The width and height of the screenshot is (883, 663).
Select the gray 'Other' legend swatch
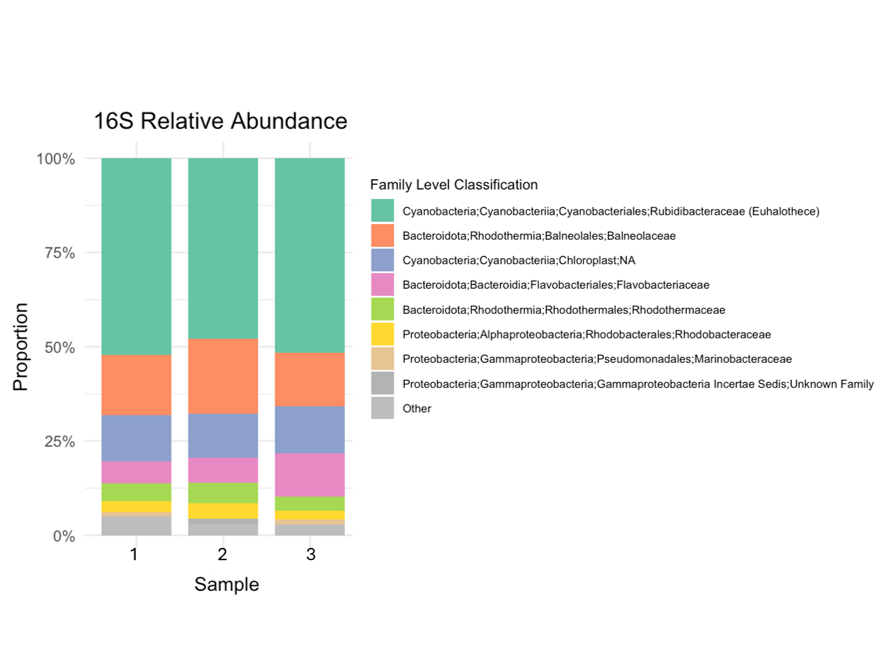[383, 408]
